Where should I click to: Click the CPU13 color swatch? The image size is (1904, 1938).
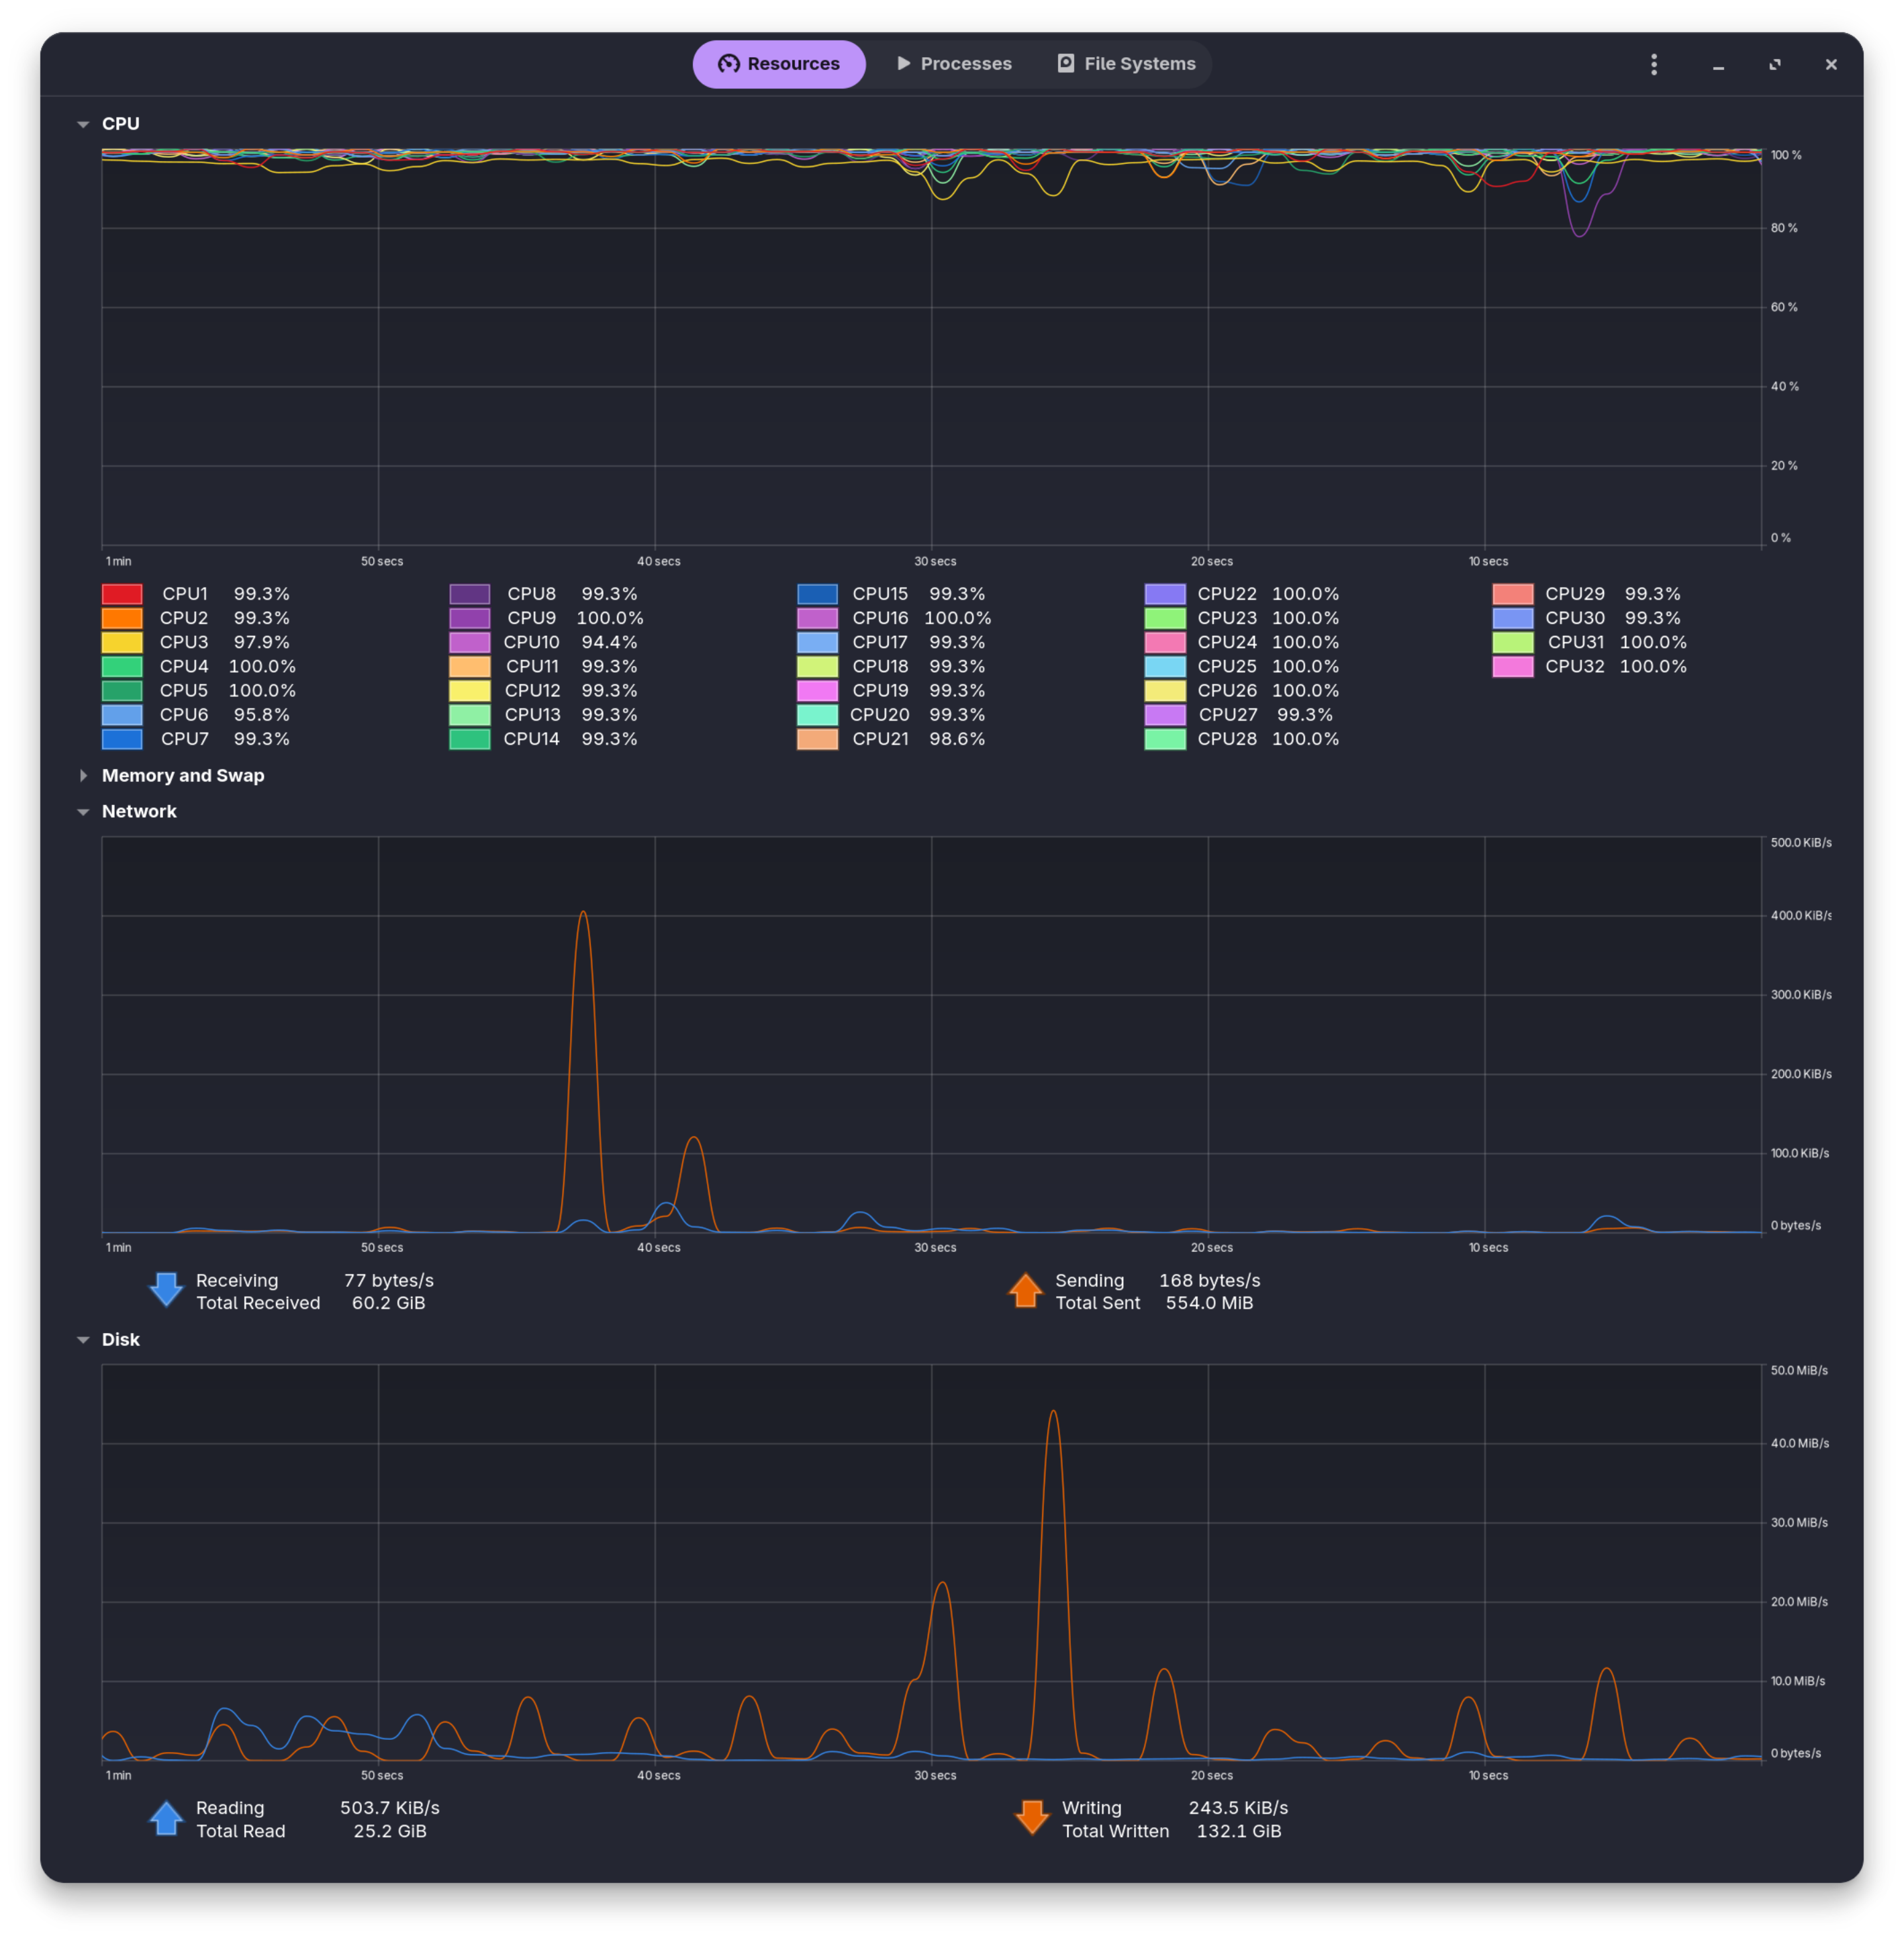pyautogui.click(x=470, y=715)
